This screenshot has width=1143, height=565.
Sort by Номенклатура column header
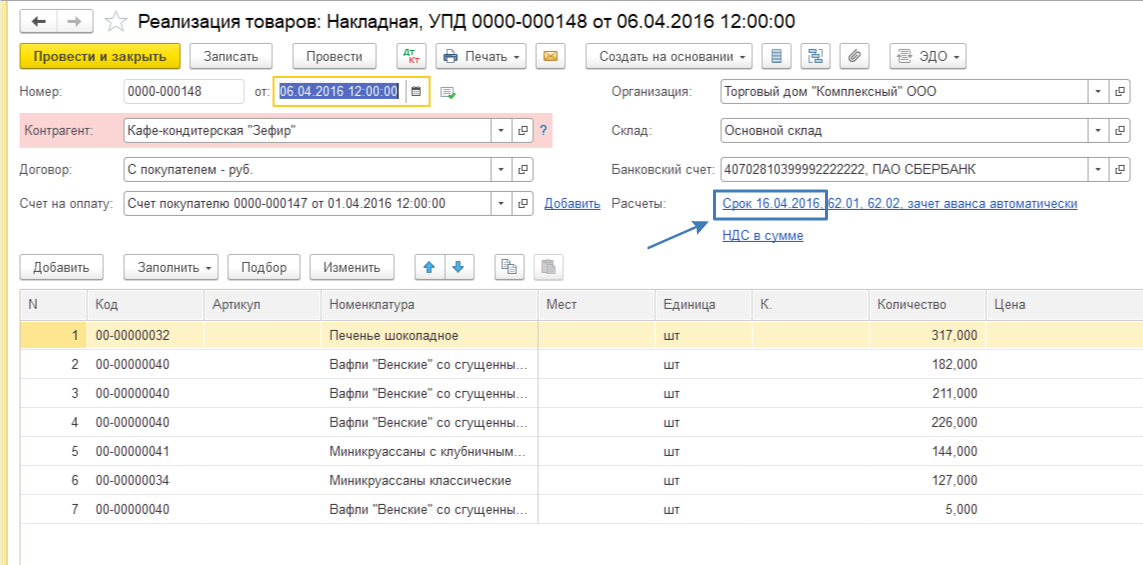coord(429,305)
